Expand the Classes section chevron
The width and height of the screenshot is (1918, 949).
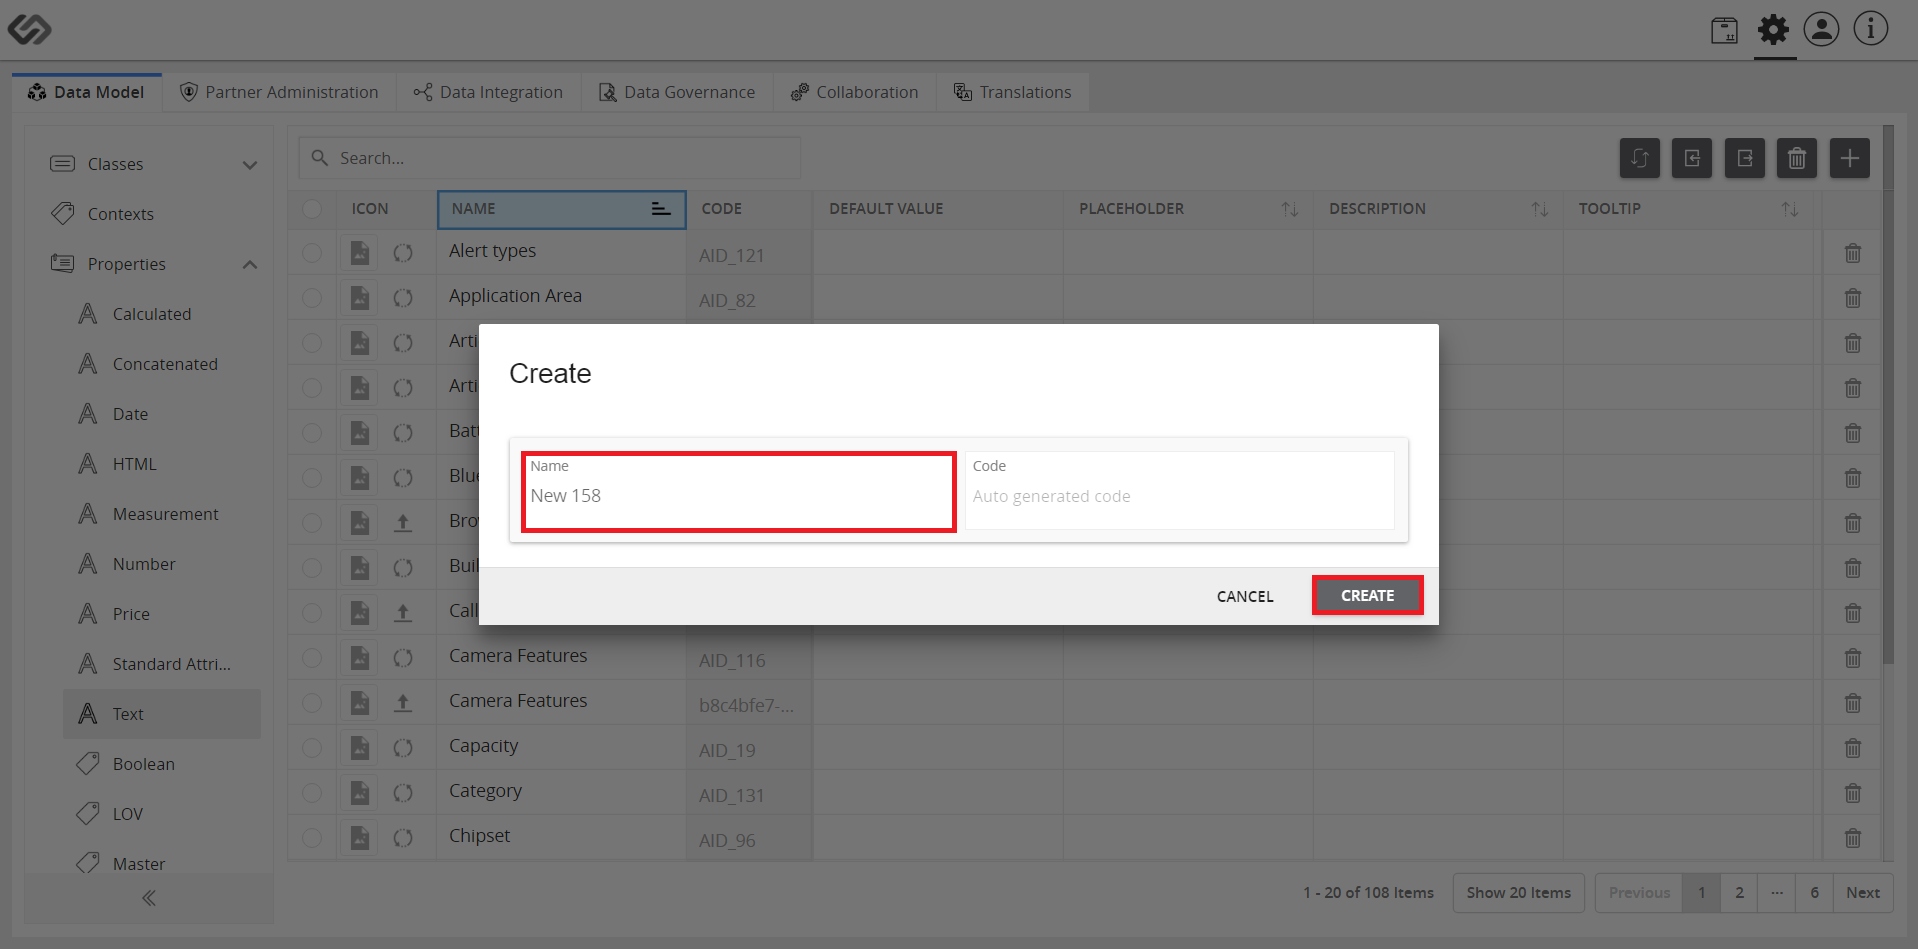pyautogui.click(x=250, y=165)
